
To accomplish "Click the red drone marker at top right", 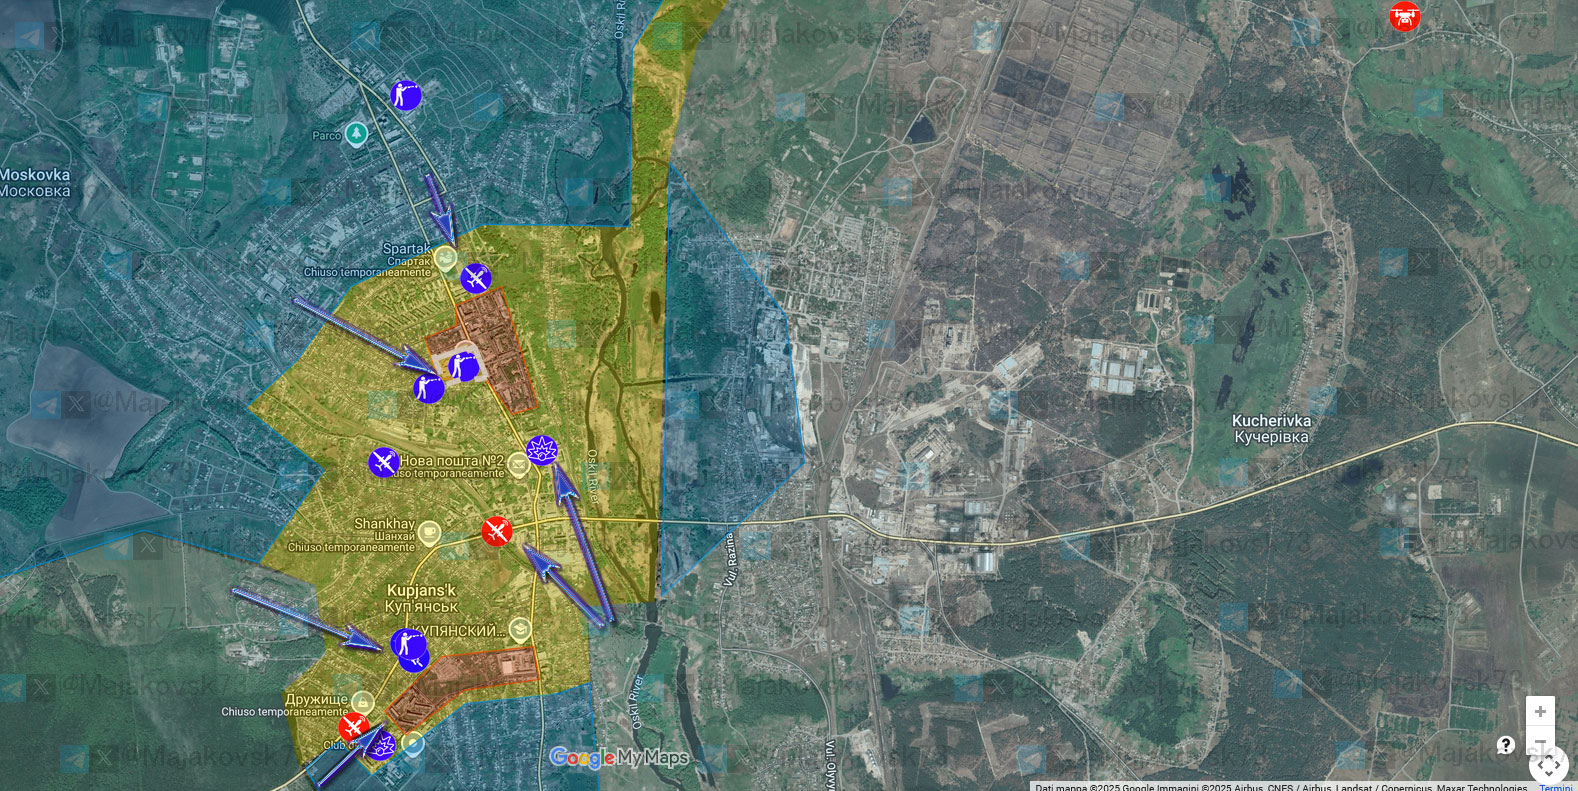I will click(1404, 16).
